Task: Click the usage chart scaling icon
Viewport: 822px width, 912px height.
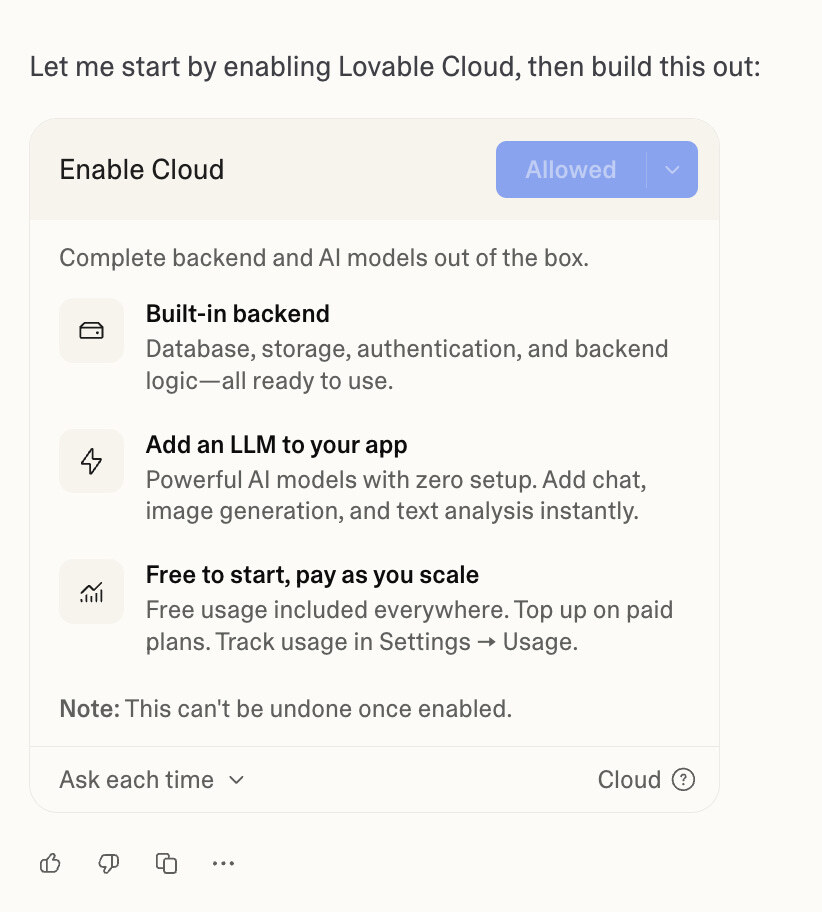Action: [x=91, y=591]
